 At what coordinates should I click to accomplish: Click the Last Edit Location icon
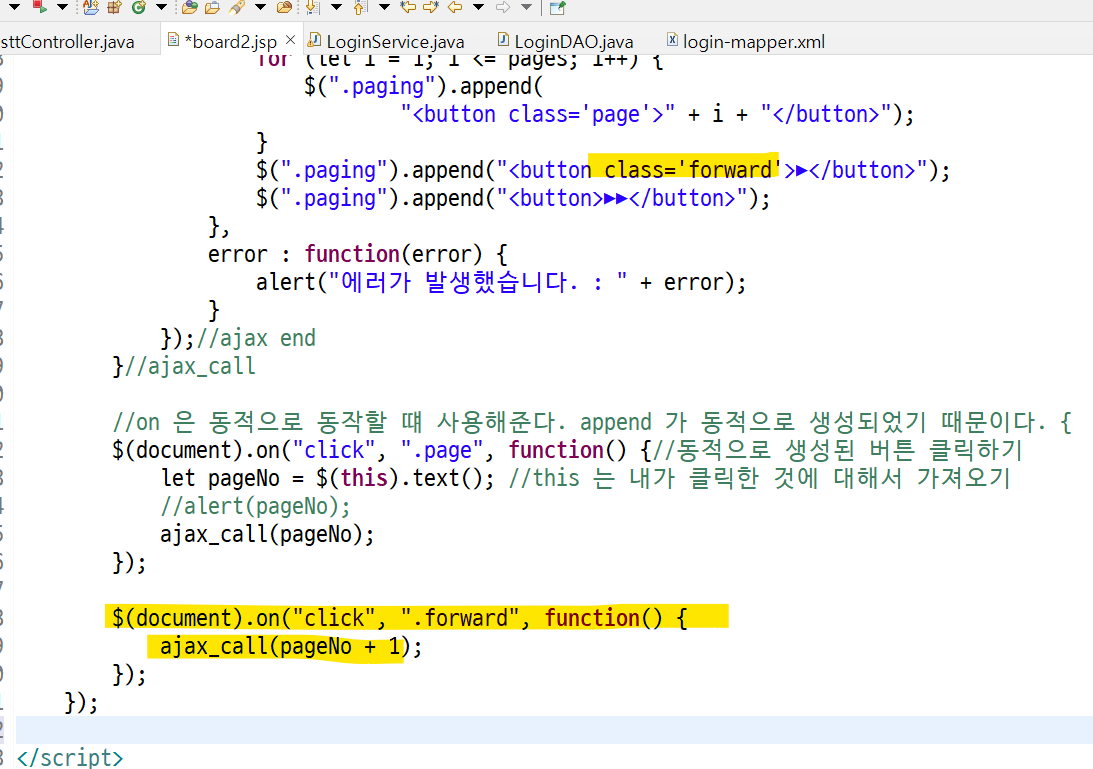coord(408,8)
